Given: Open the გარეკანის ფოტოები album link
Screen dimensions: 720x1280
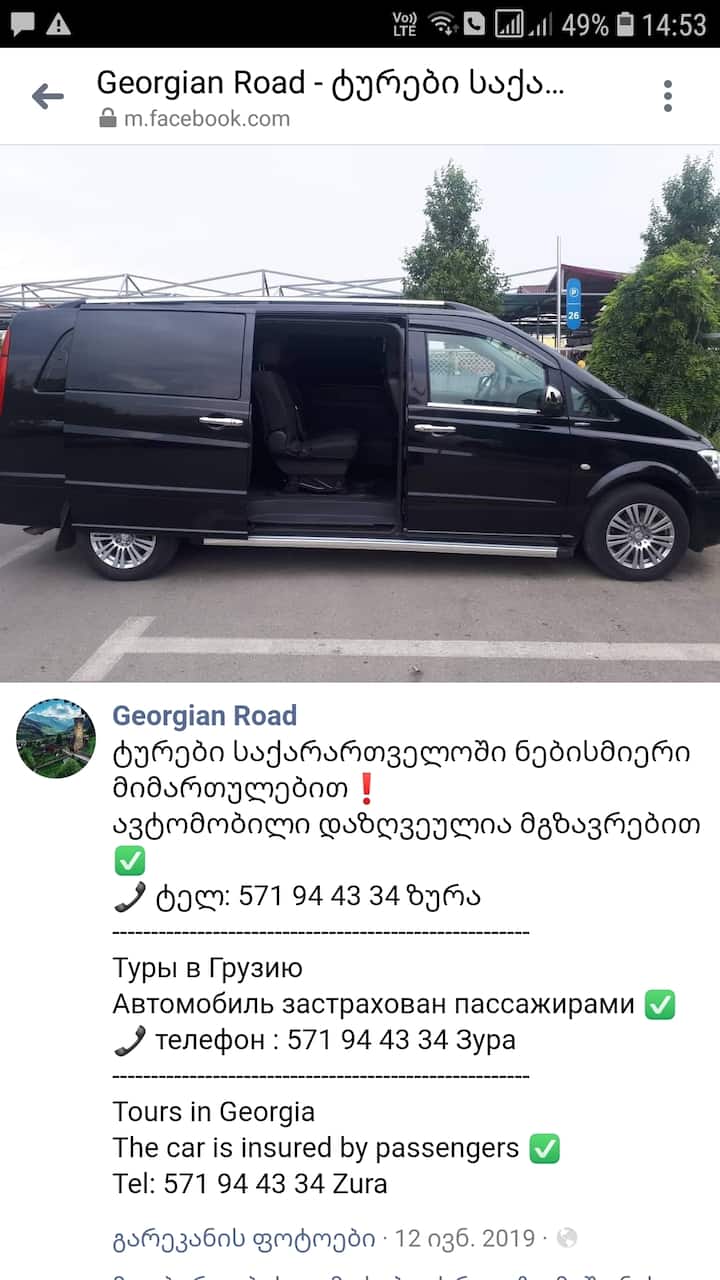Looking at the screenshot, I should [244, 1239].
